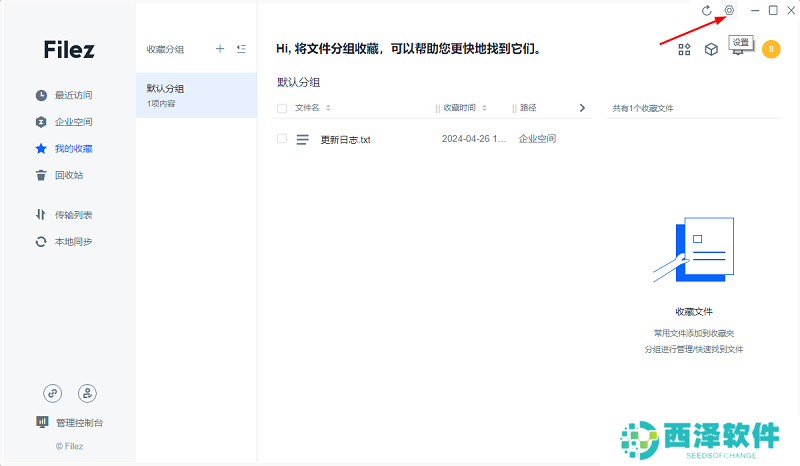
Task: Click the transfer arrows icon beside 传输列表
Action: click(41, 214)
